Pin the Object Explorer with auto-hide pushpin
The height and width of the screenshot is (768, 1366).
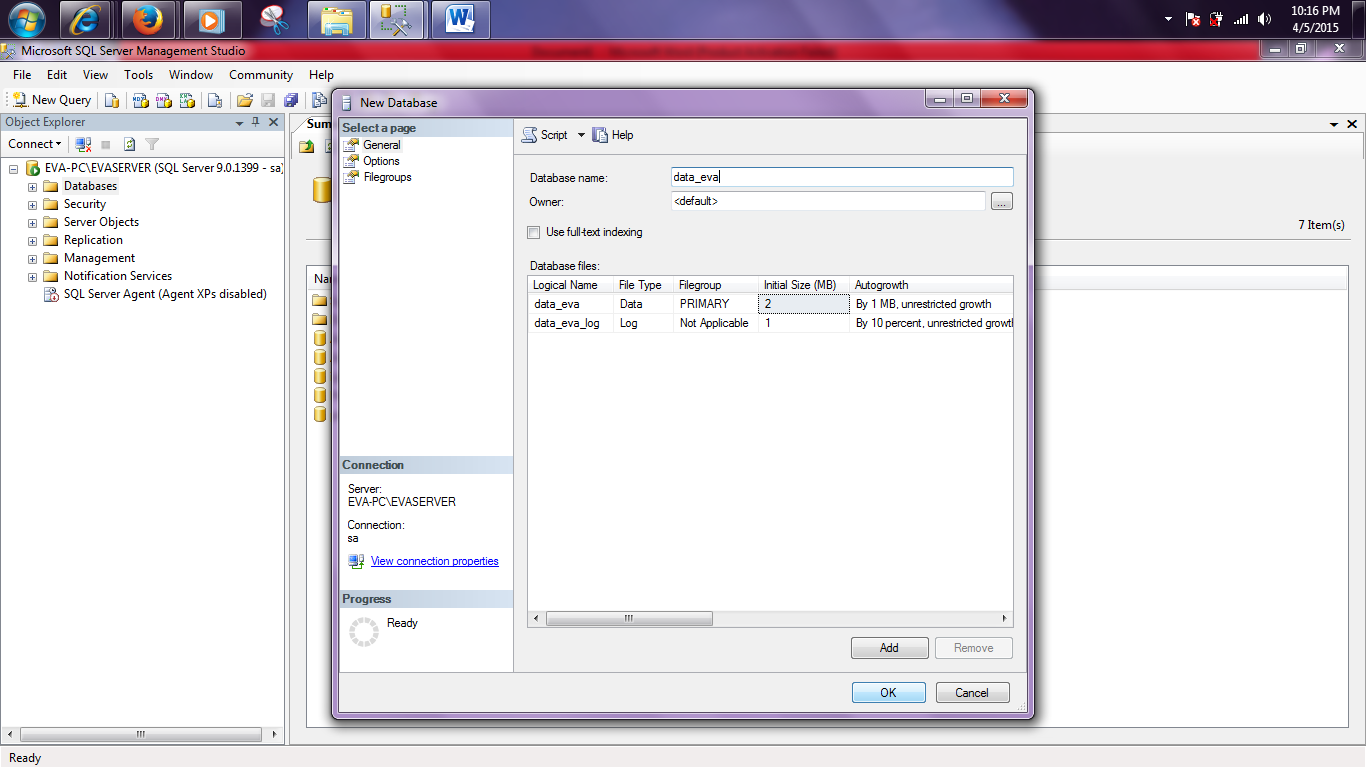(256, 122)
